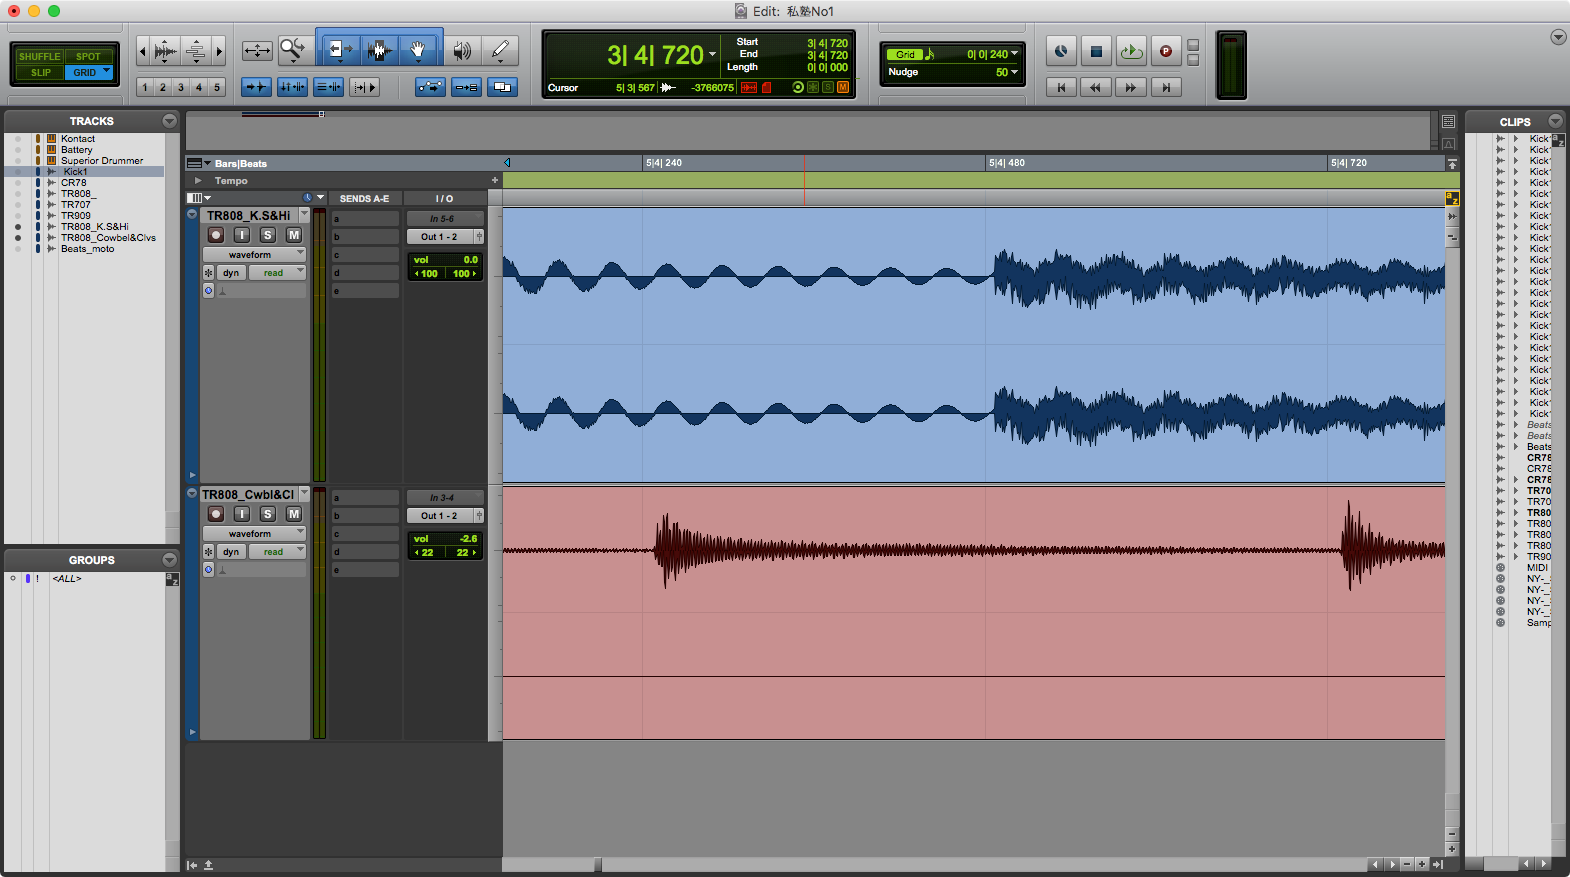1570x877 pixels.
Task: Record-enable the TR808_Cwbl&Cl track
Action: pyautogui.click(x=215, y=514)
